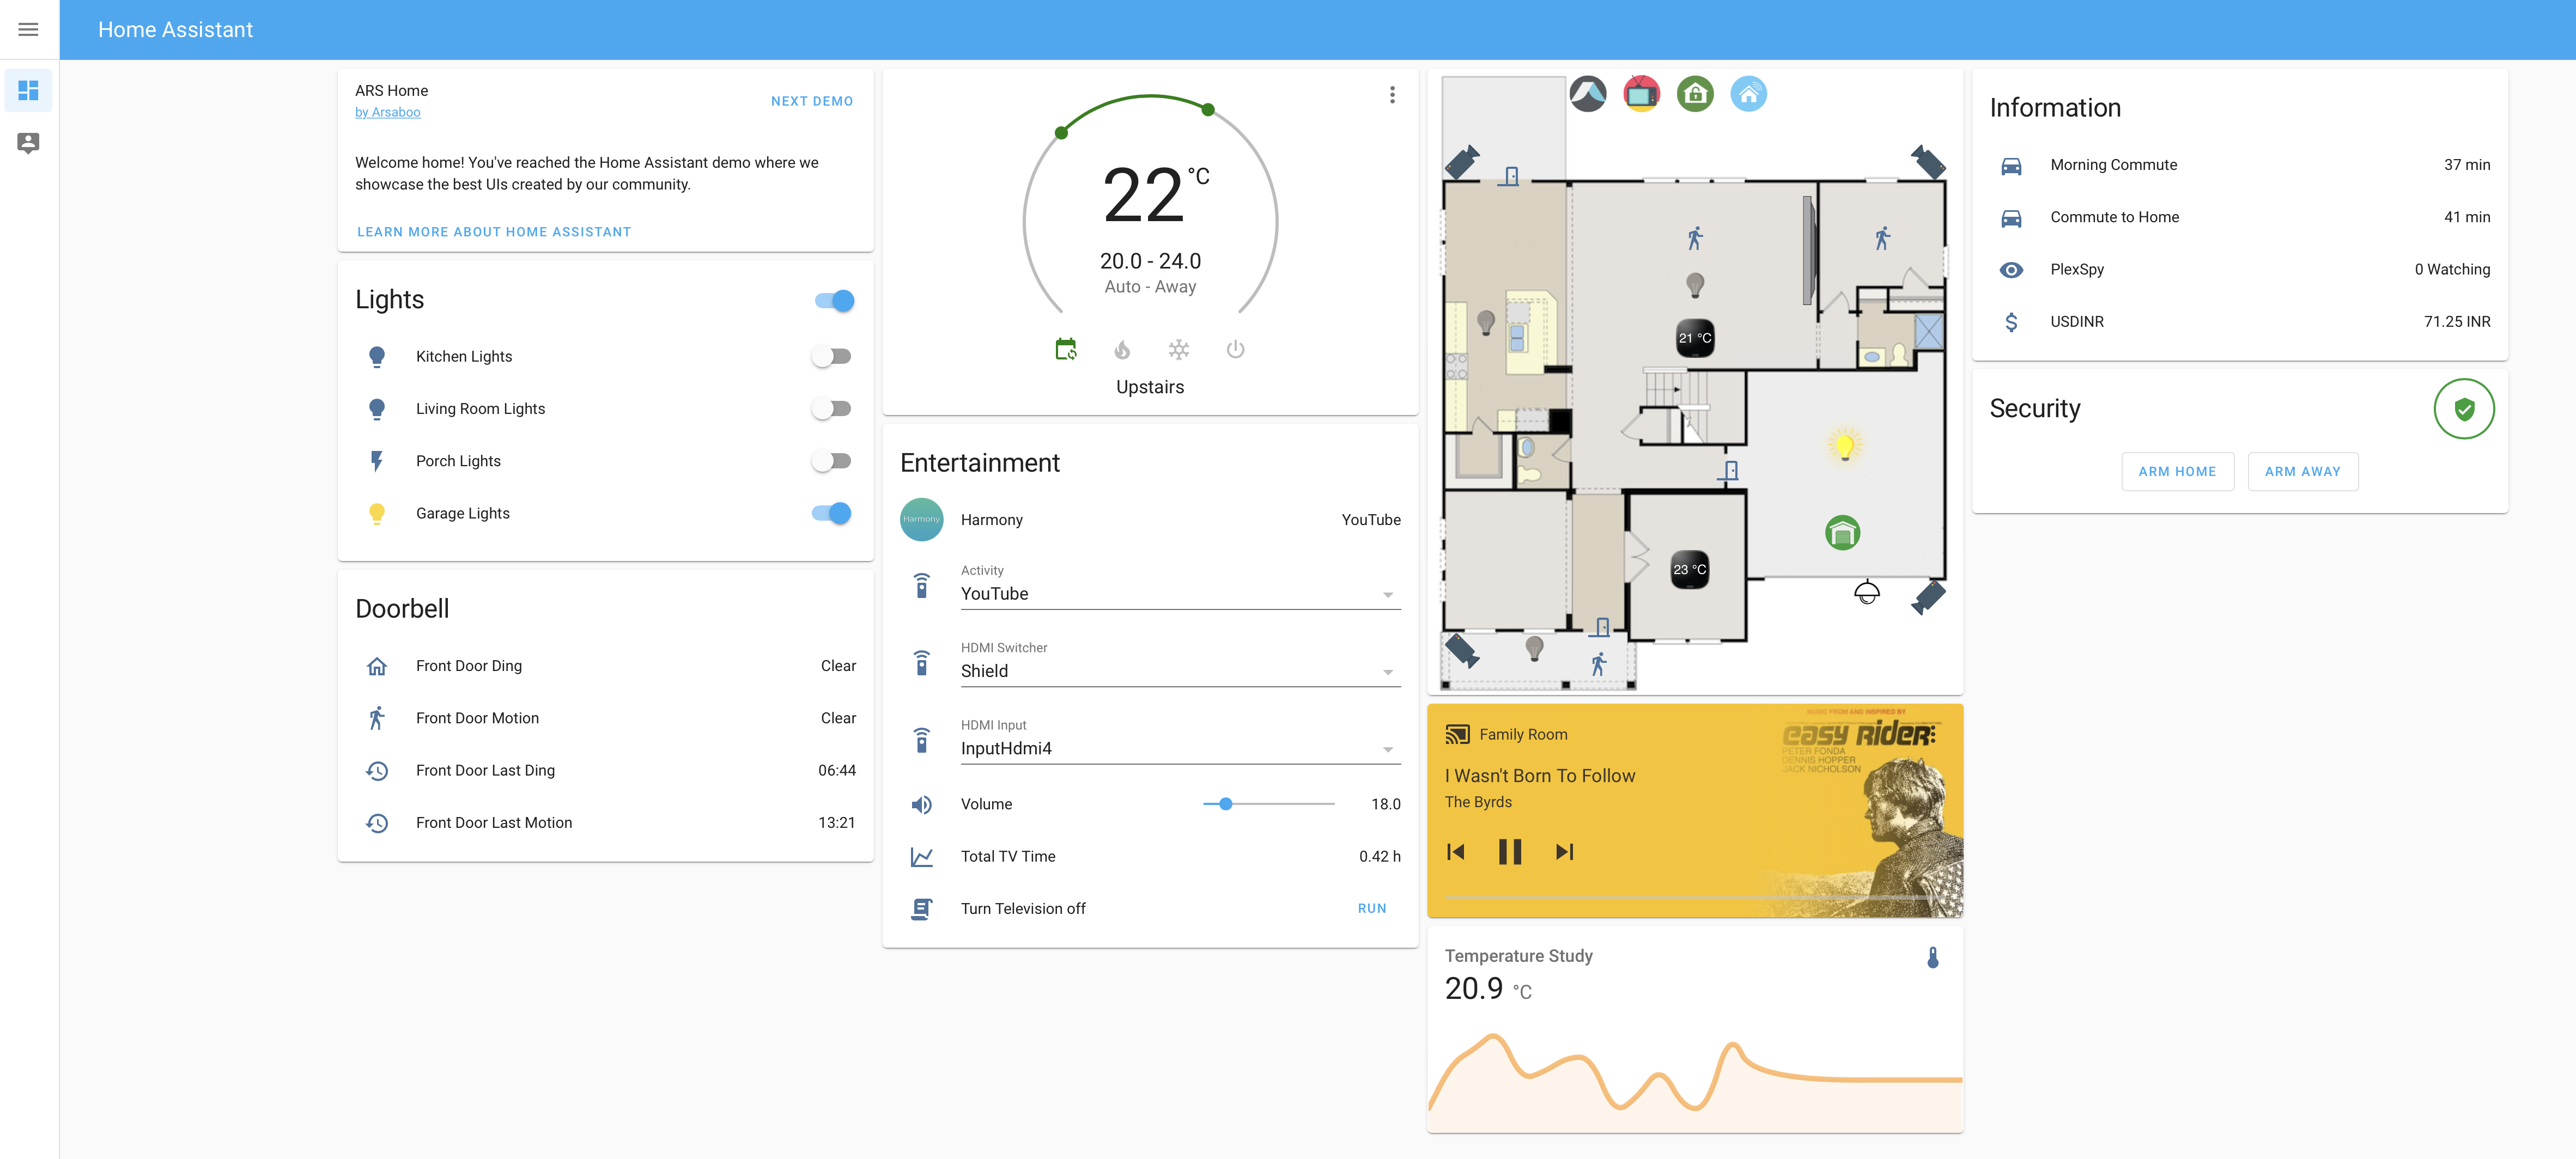
Task: Click the thermostat schedule icon
Action: [1065, 350]
